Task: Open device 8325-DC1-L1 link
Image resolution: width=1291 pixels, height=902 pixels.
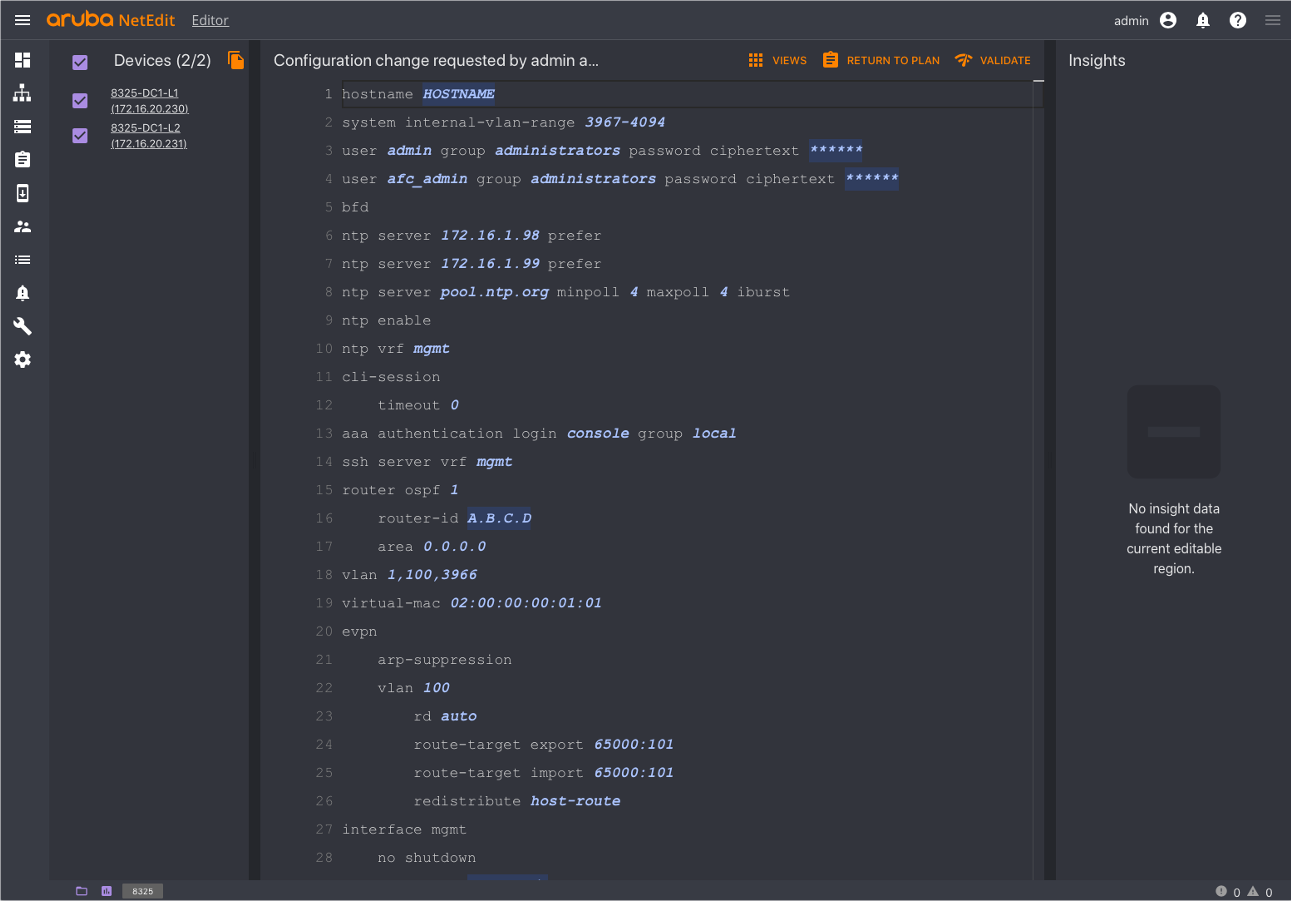Action: tap(149, 100)
